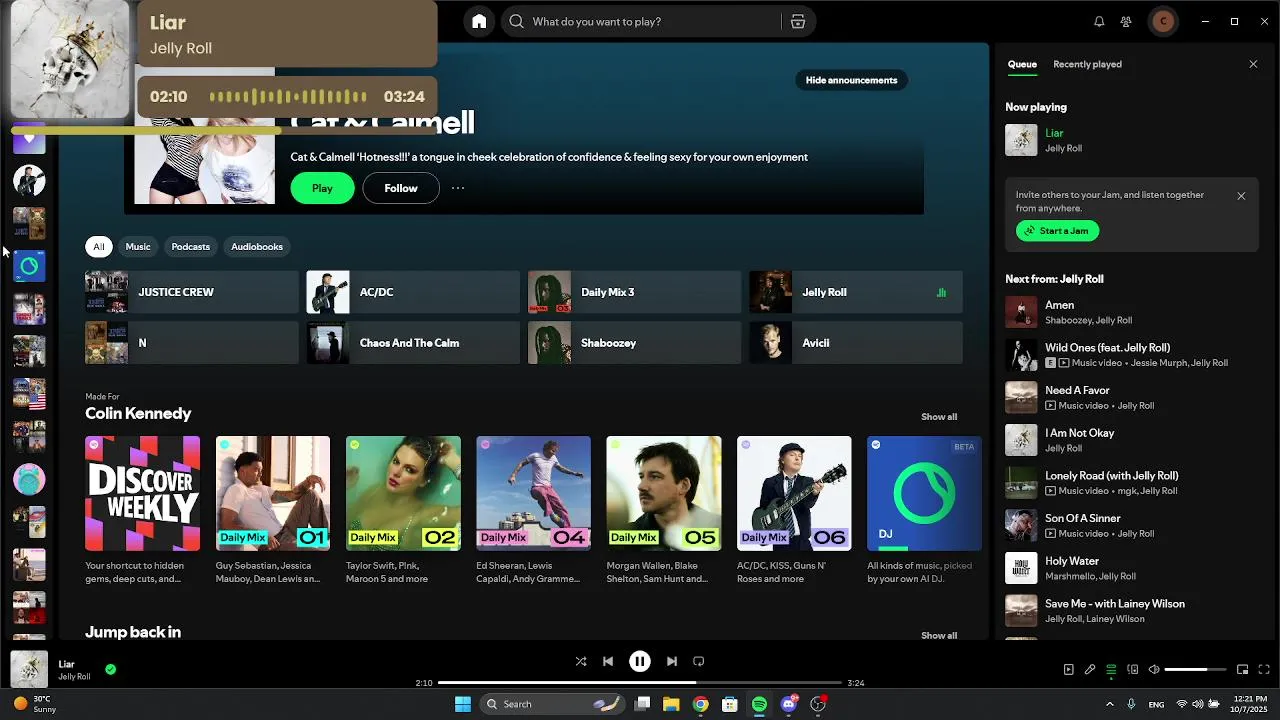
Task: Switch to Recently played tab
Action: pos(1087,64)
